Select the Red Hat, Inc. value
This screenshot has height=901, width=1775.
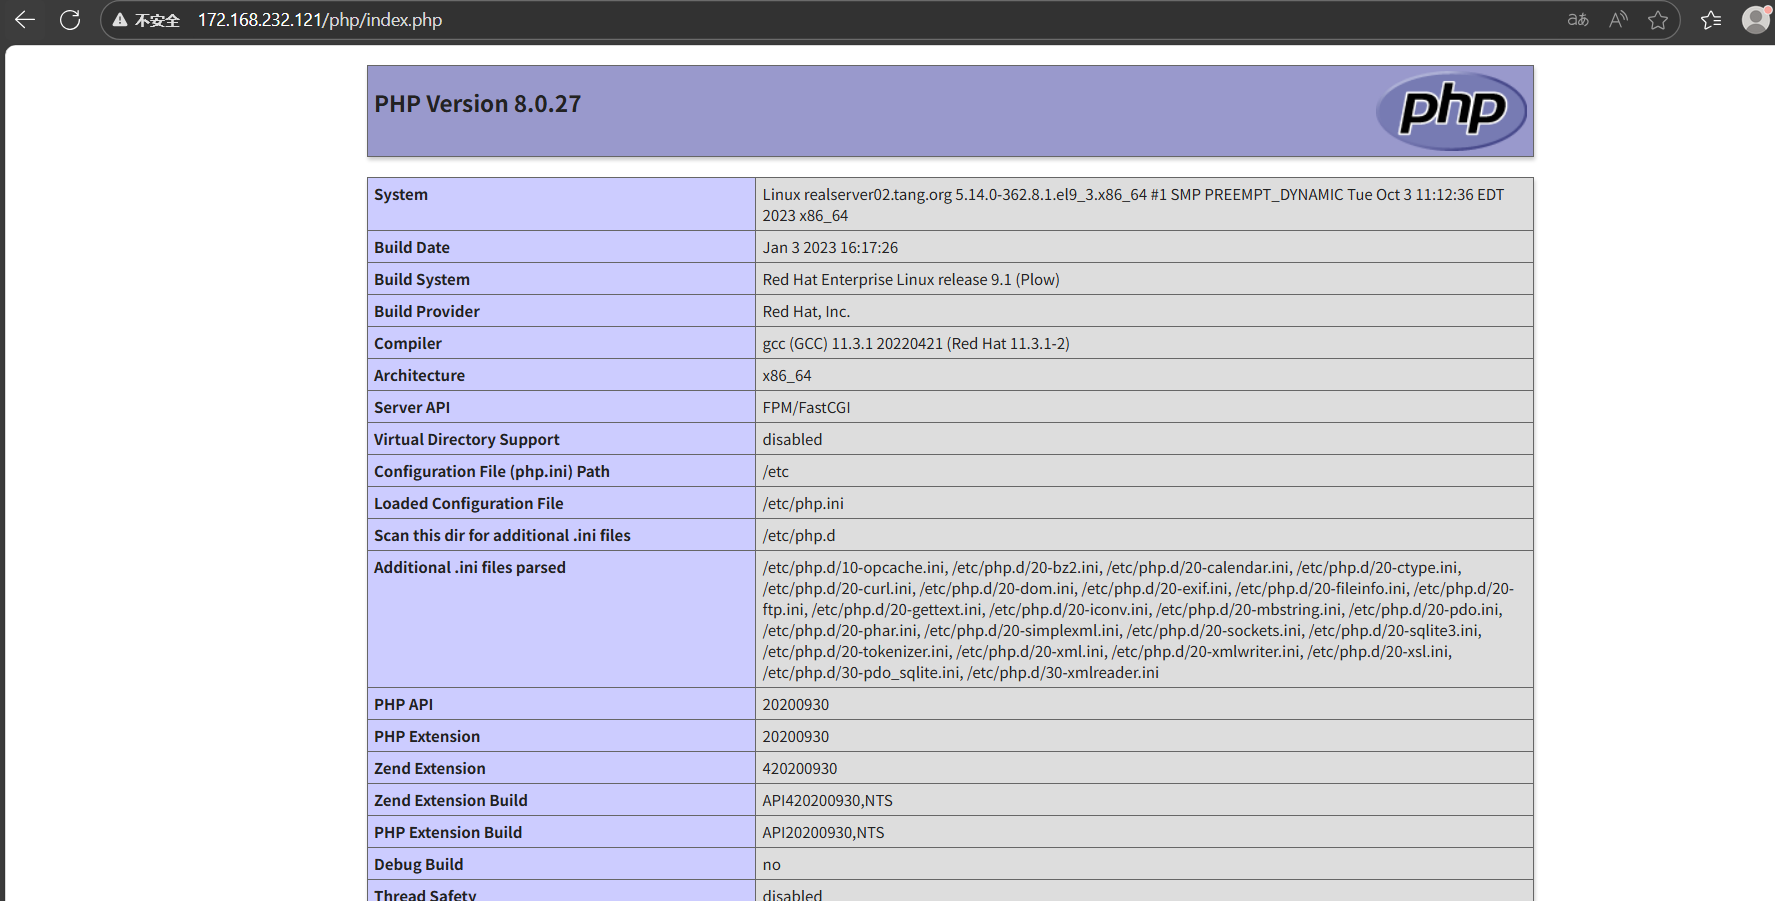[x=806, y=312]
